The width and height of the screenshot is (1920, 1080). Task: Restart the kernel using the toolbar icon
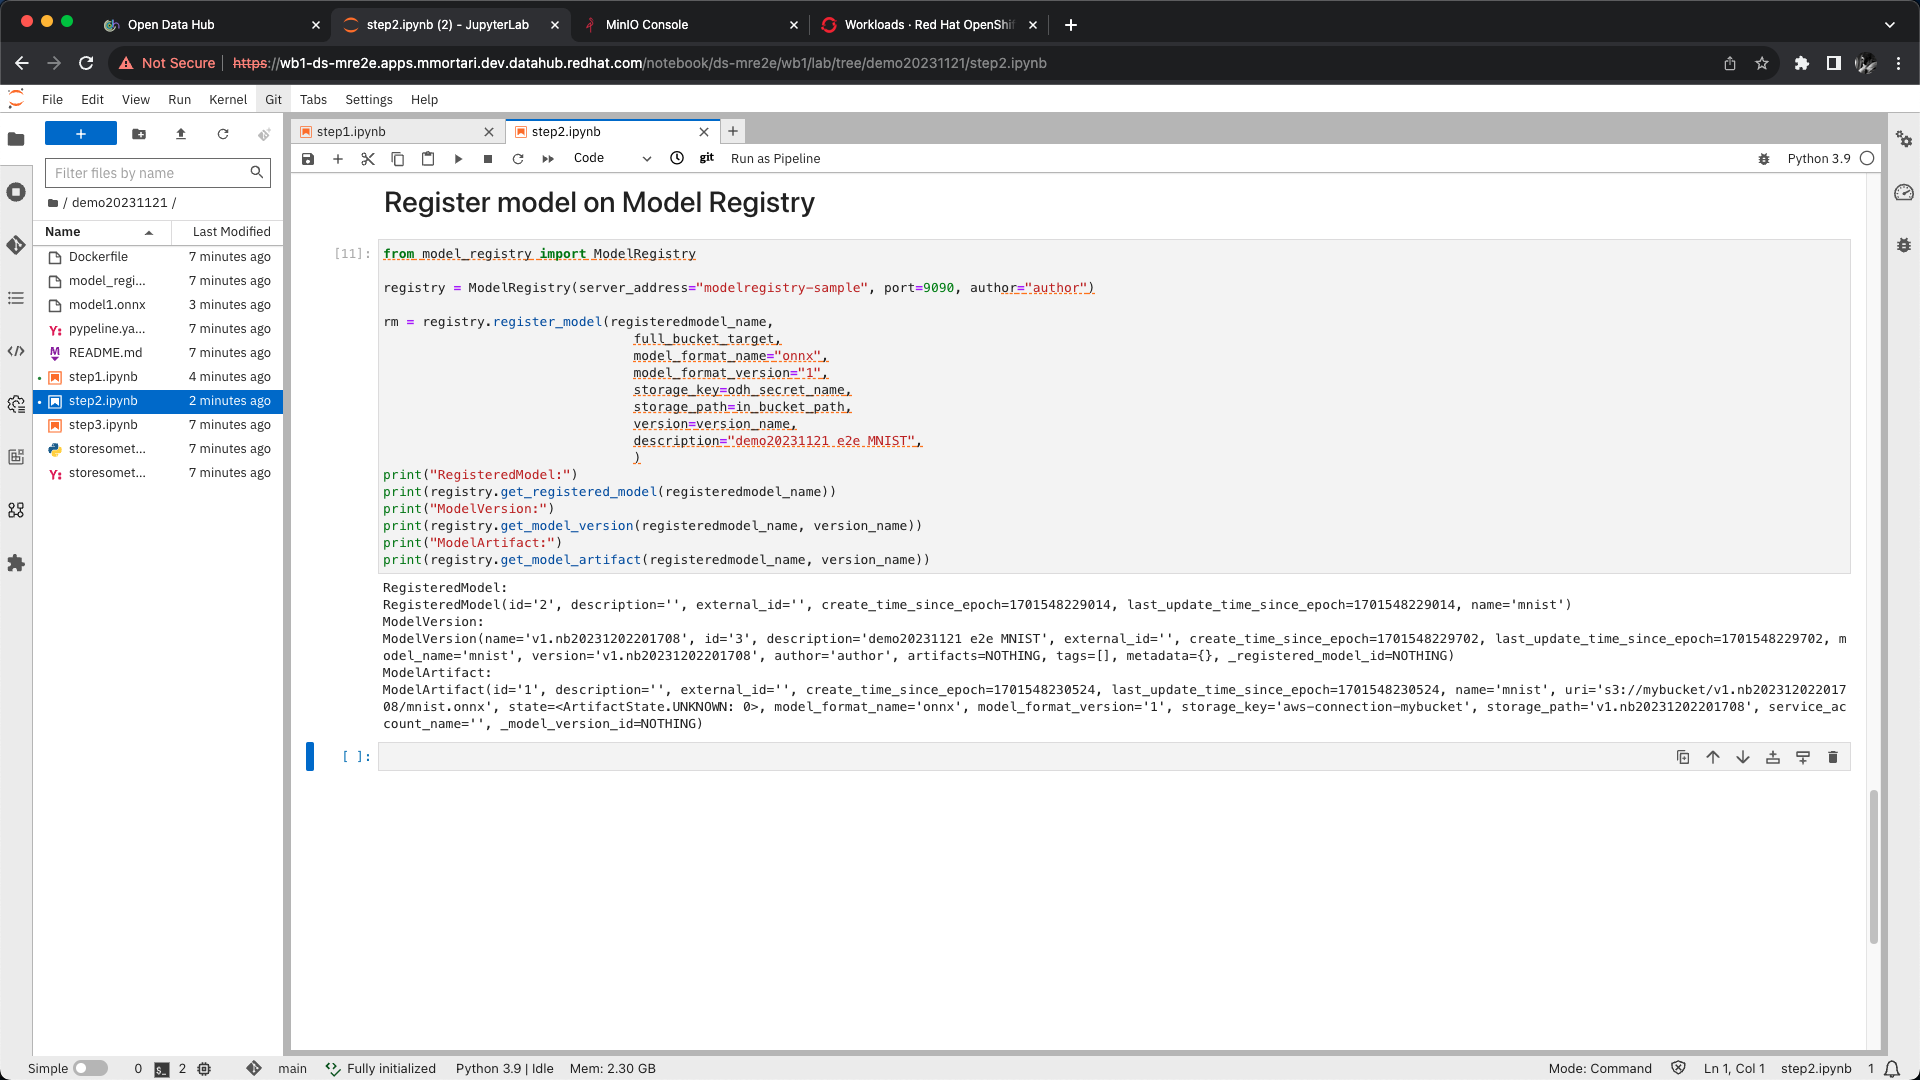pyautogui.click(x=518, y=159)
